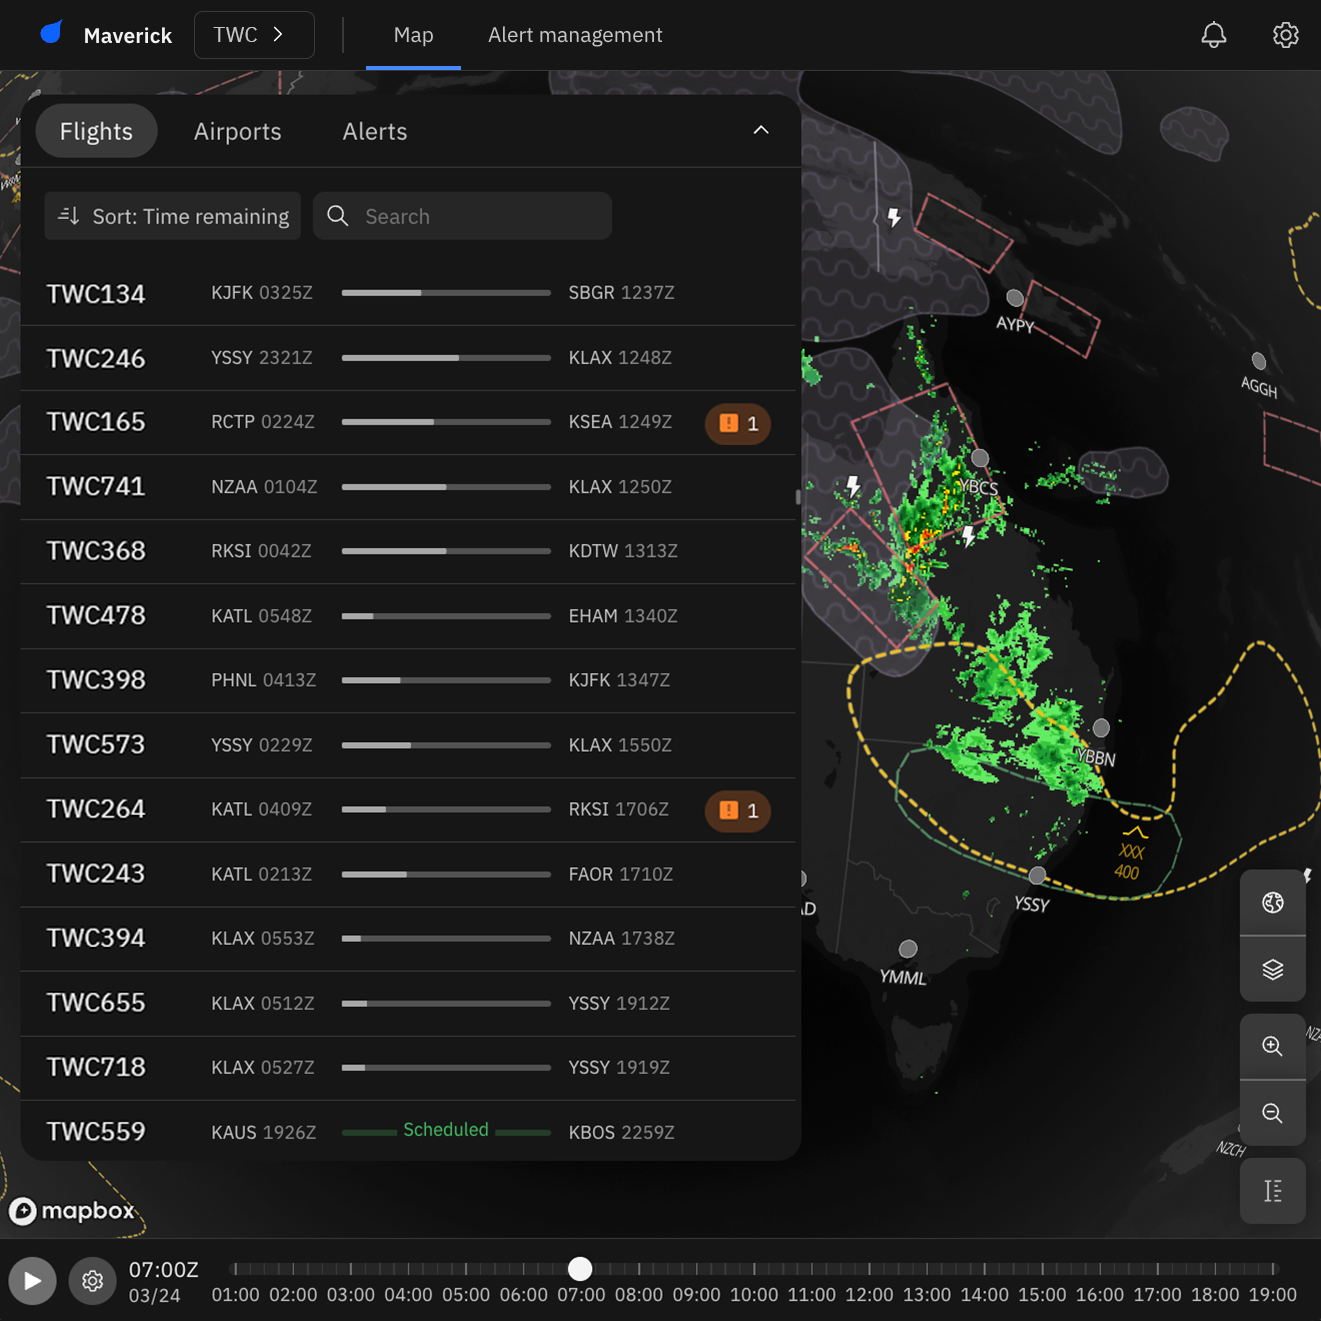Click the 07:00Z current time display
The height and width of the screenshot is (1321, 1321).
164,1270
